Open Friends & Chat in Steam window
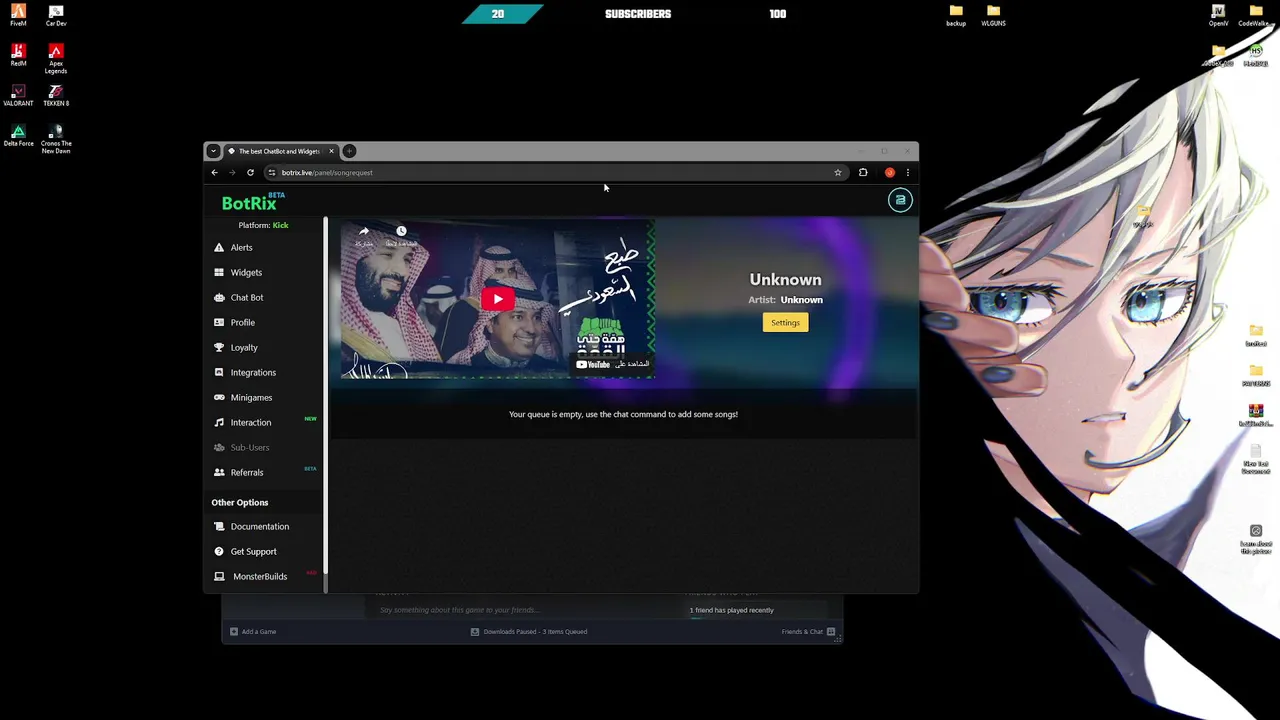Image resolution: width=1280 pixels, height=720 pixels. pos(808,631)
